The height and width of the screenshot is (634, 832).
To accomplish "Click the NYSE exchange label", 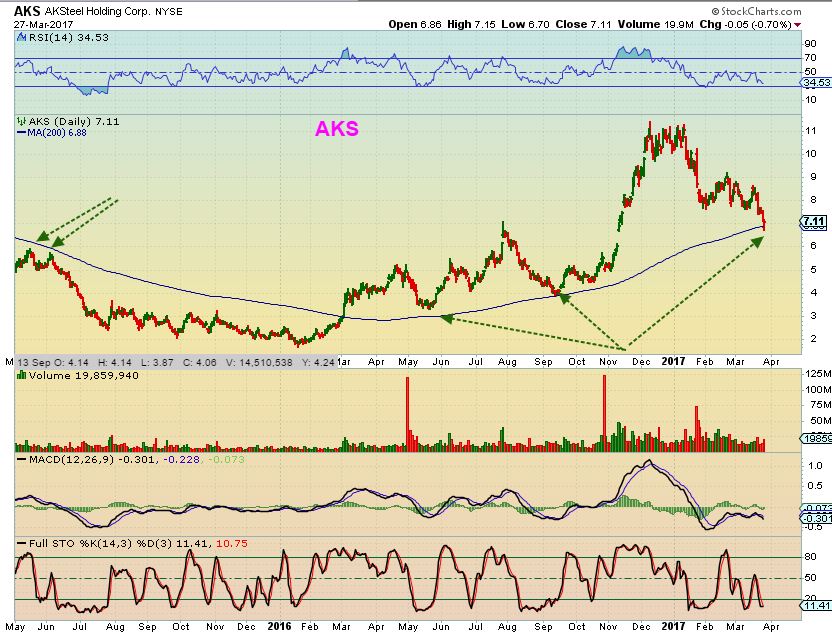I will (168, 12).
